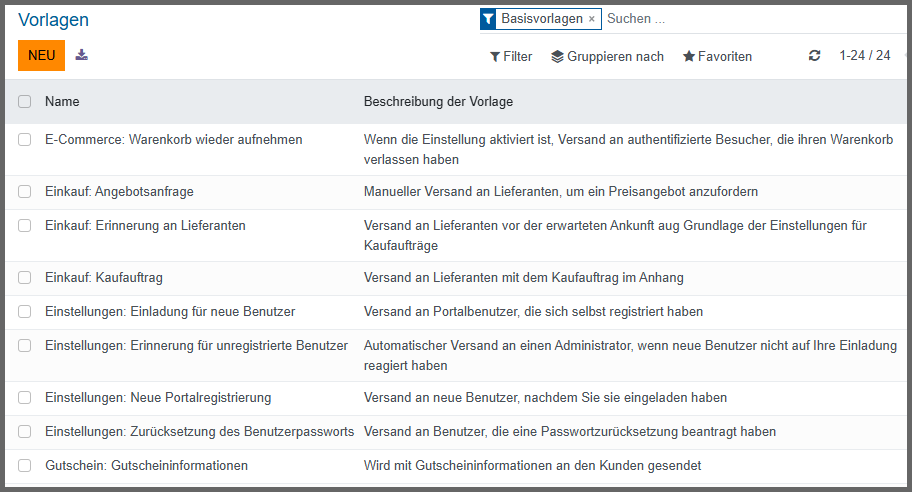The image size is (912, 492).
Task: Open the Filter dropdown
Action: tap(511, 56)
